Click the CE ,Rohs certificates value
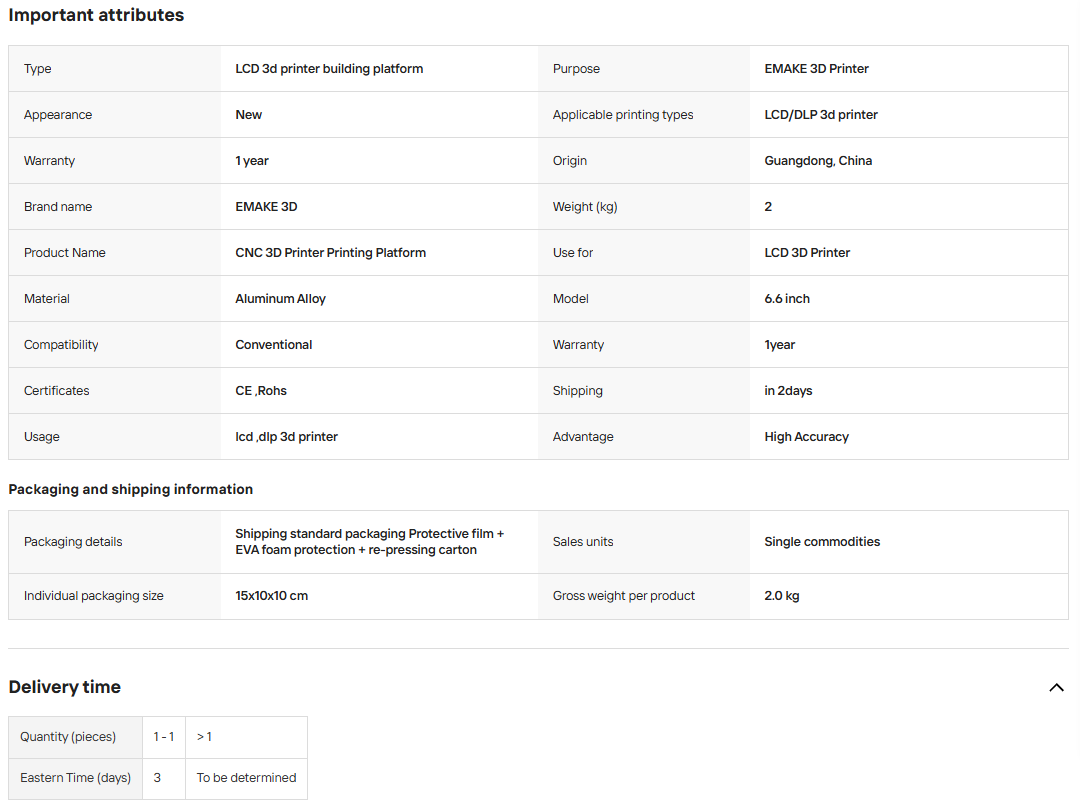The width and height of the screenshot is (1080, 809). coord(261,390)
